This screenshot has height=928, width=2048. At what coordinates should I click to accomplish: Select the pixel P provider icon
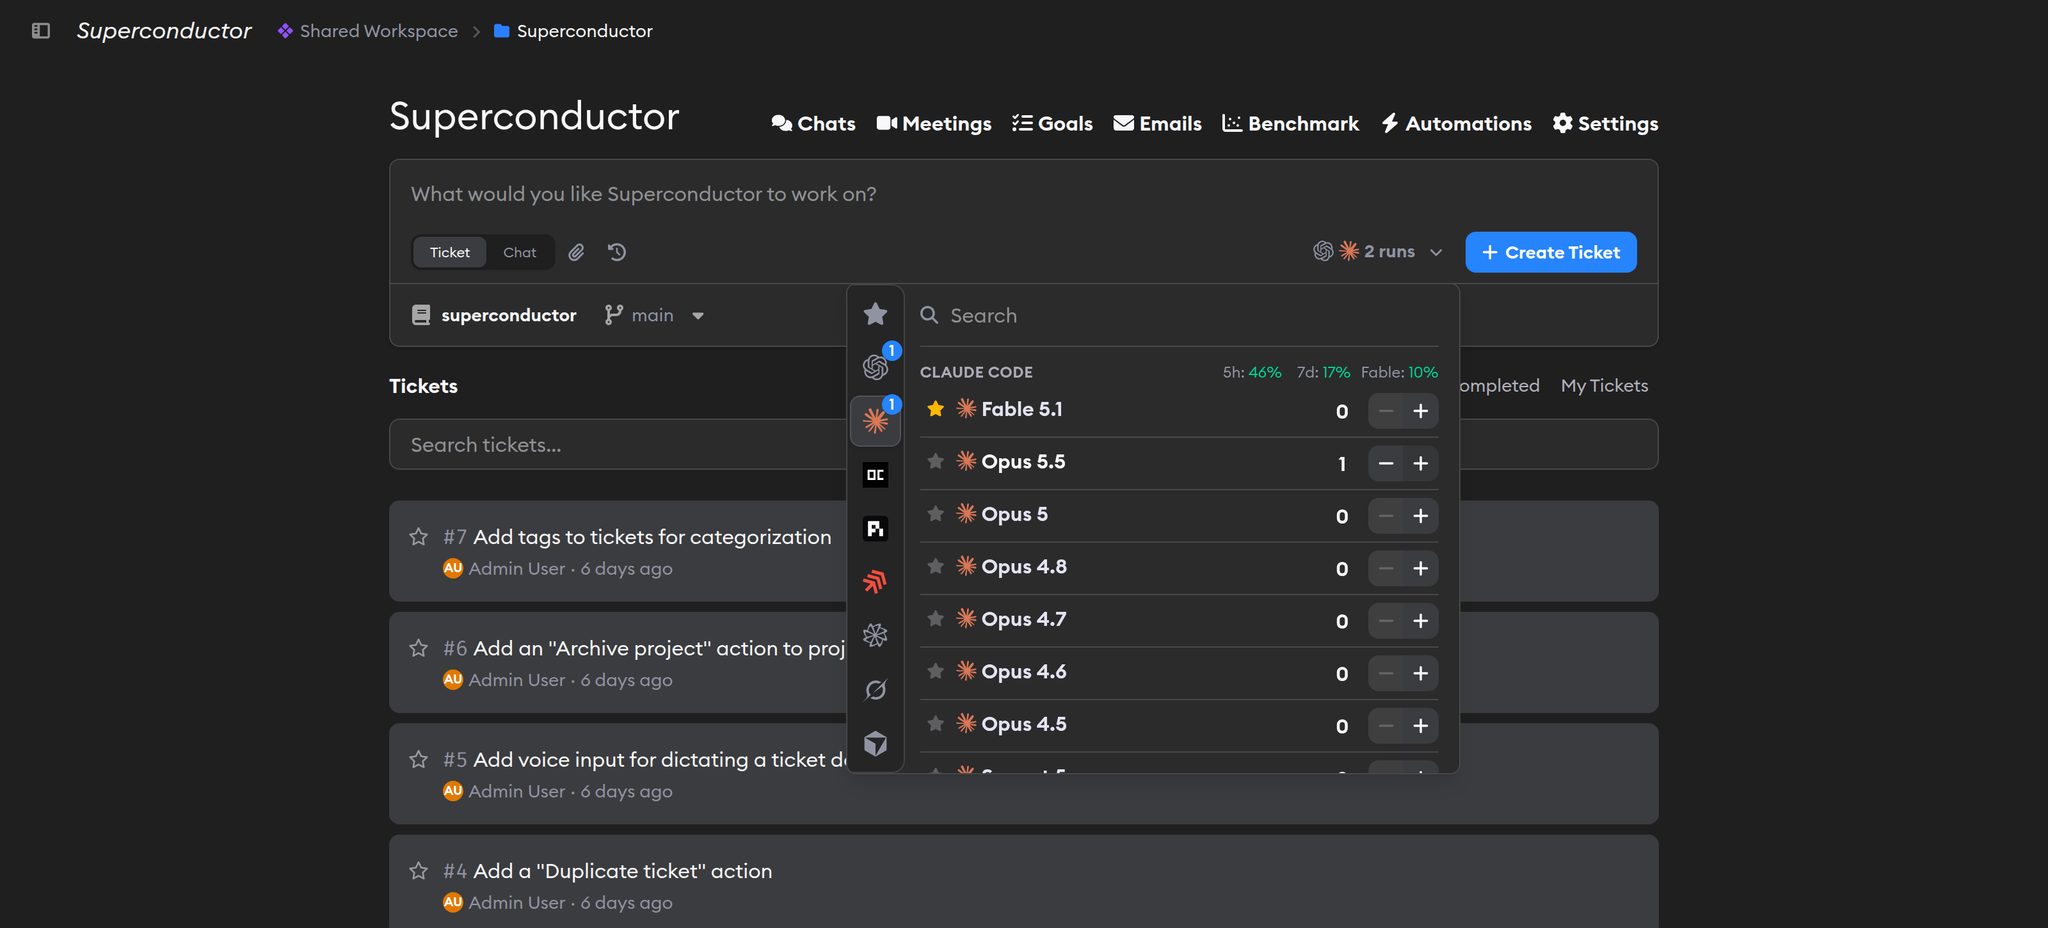click(x=875, y=528)
